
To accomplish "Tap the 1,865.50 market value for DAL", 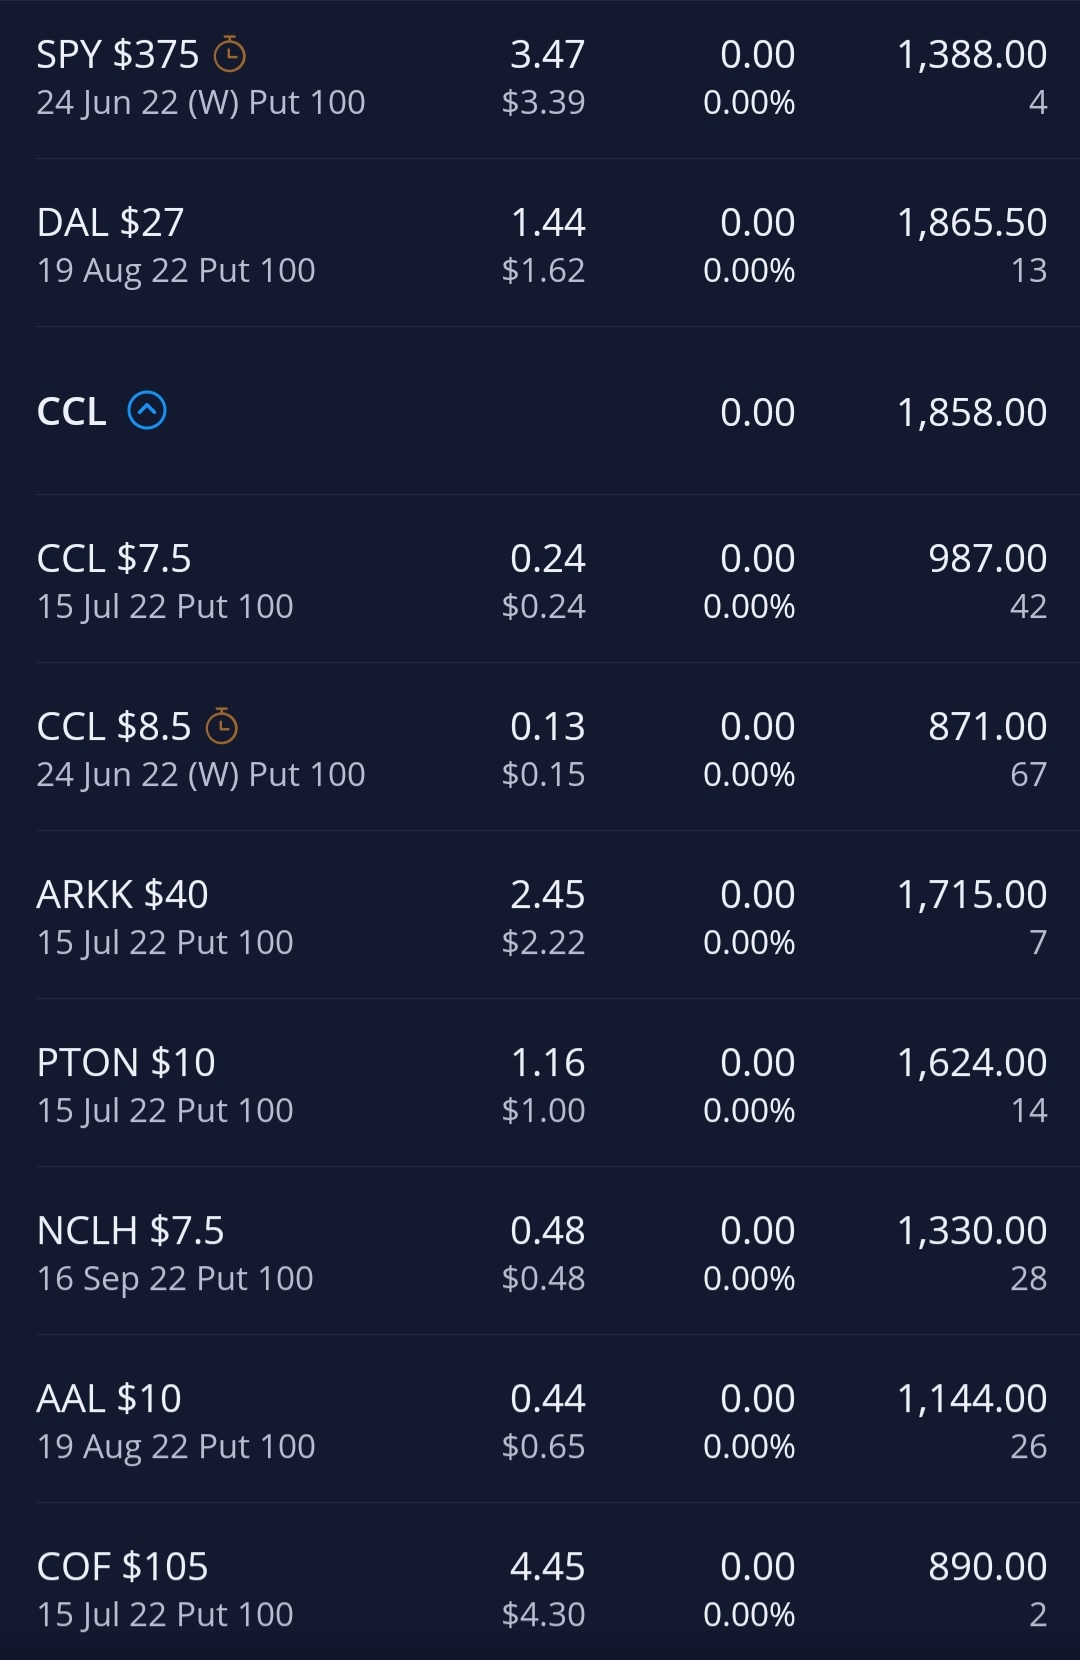I will [x=972, y=223].
